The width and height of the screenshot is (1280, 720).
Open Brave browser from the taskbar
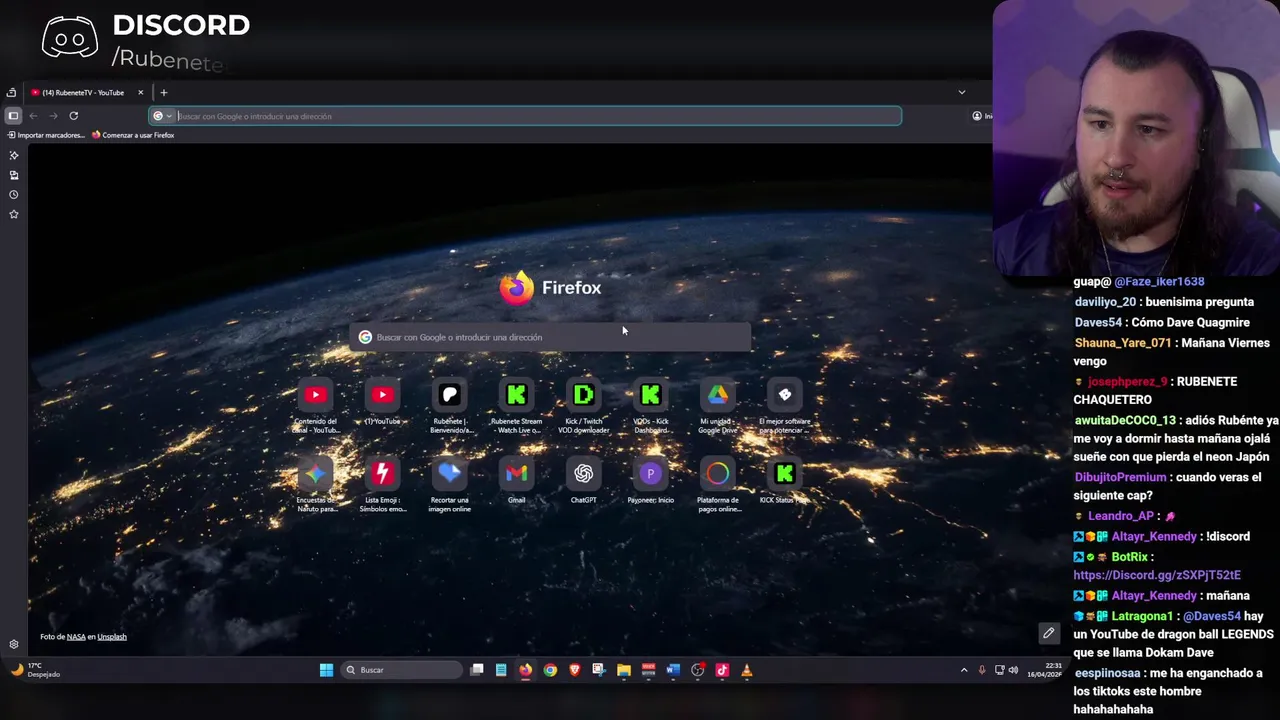(574, 670)
